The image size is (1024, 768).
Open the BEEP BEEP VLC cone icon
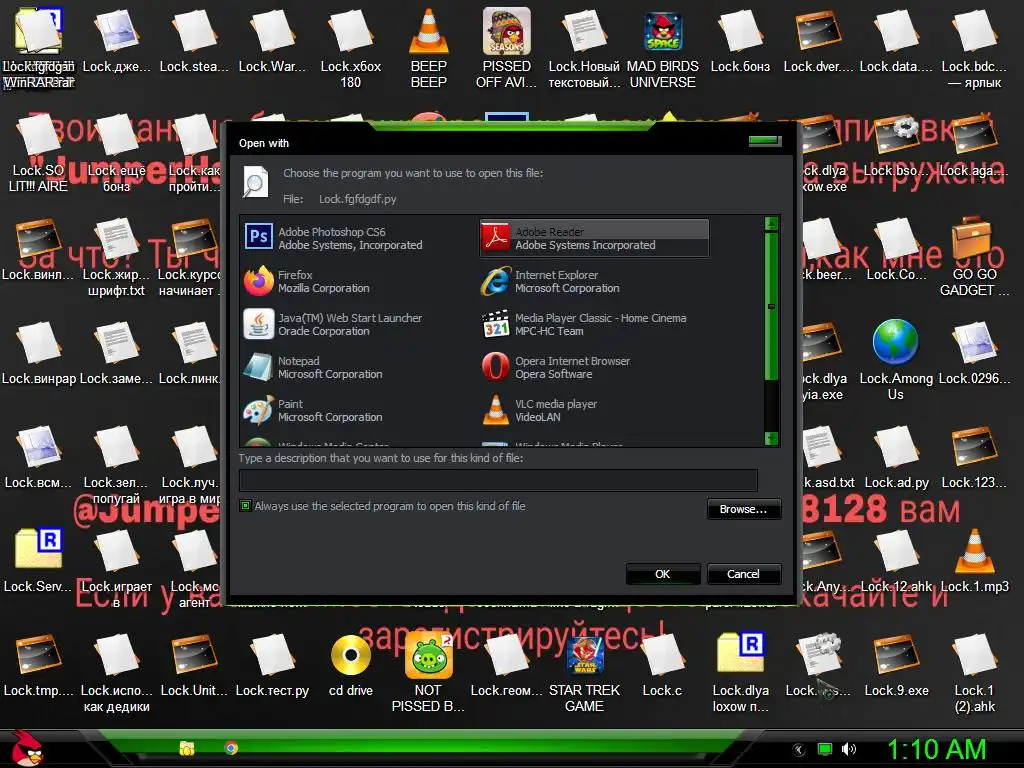(x=428, y=48)
